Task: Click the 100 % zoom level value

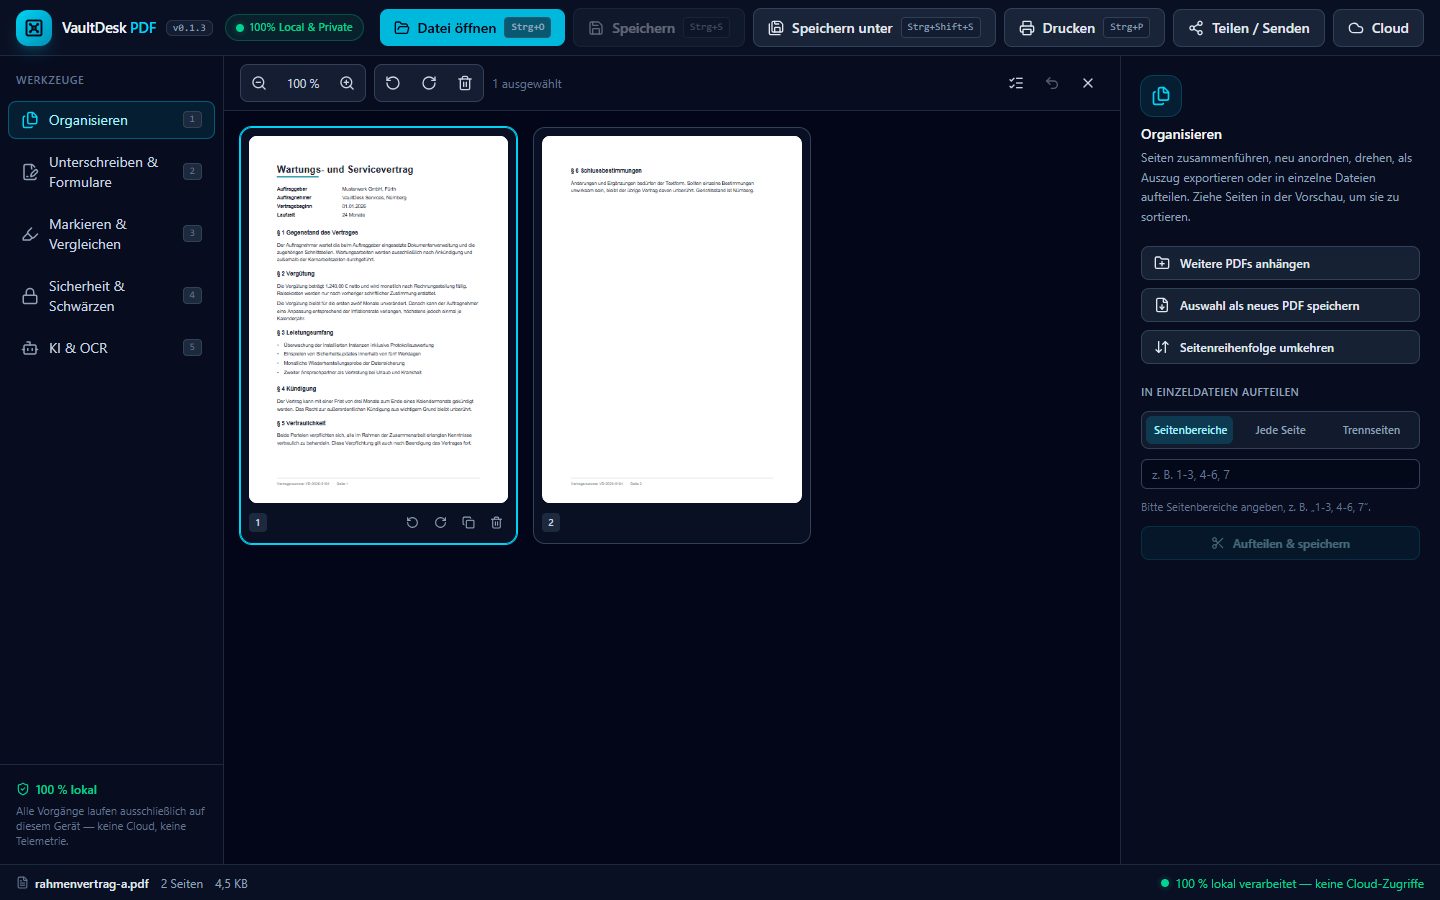Action: coord(303,84)
